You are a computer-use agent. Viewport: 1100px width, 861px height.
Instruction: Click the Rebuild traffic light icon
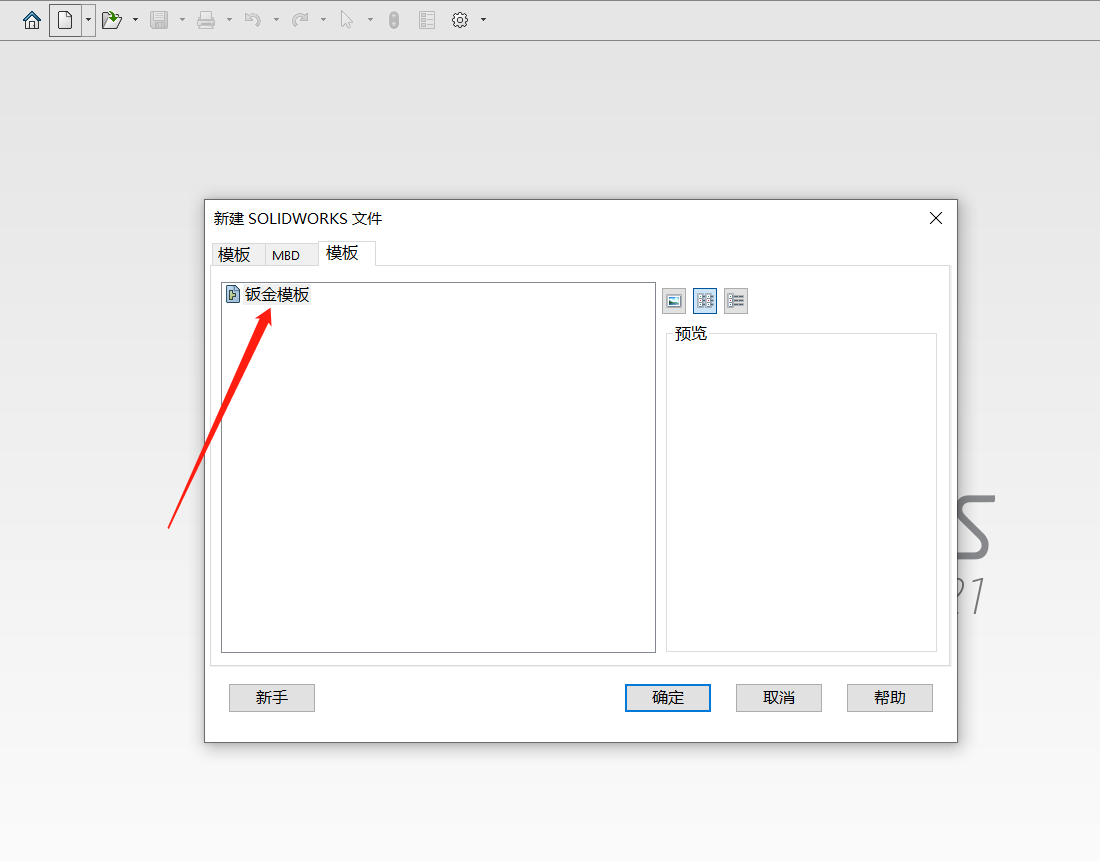coord(394,20)
